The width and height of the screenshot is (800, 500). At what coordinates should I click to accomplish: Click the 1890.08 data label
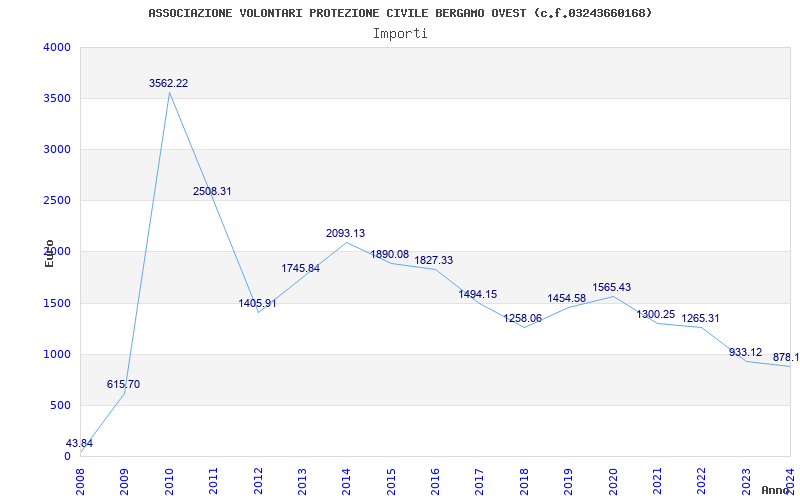click(389, 254)
